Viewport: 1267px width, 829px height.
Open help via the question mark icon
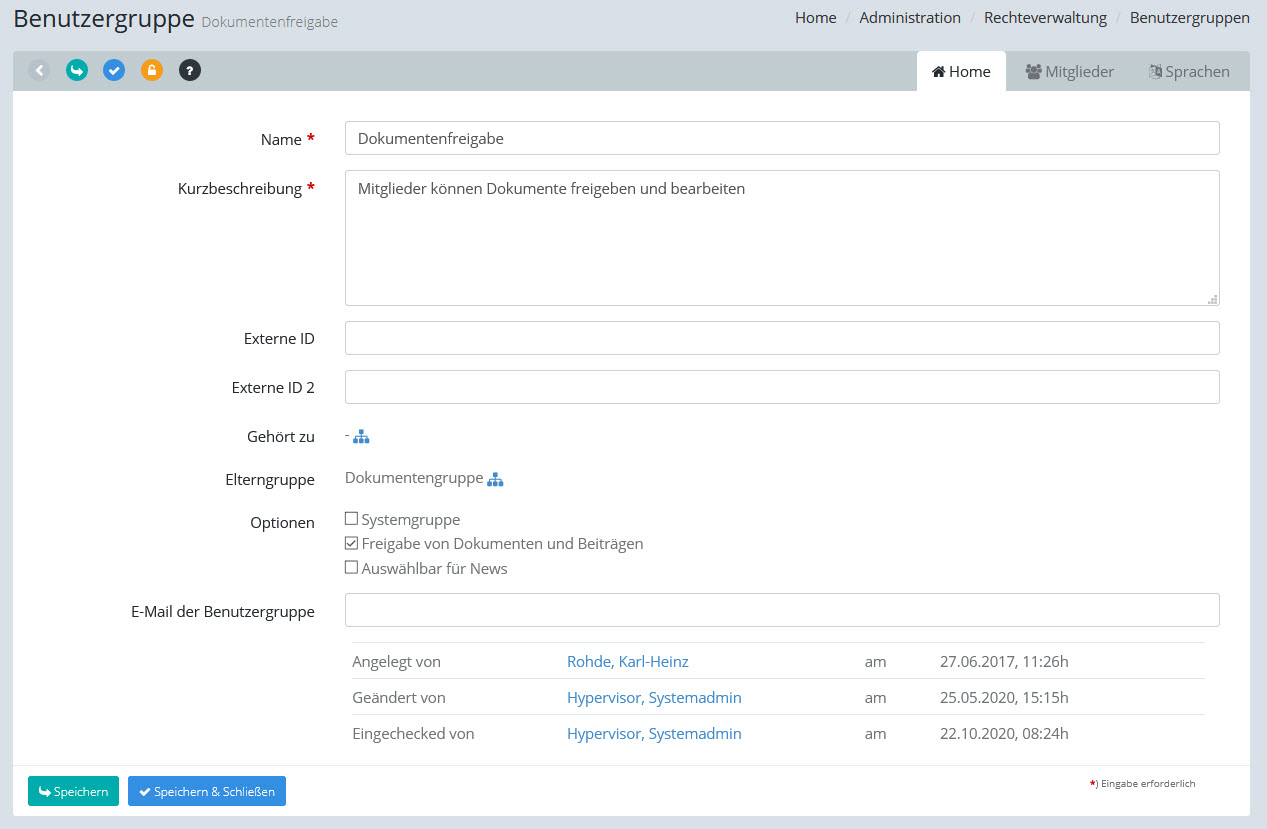(x=190, y=70)
